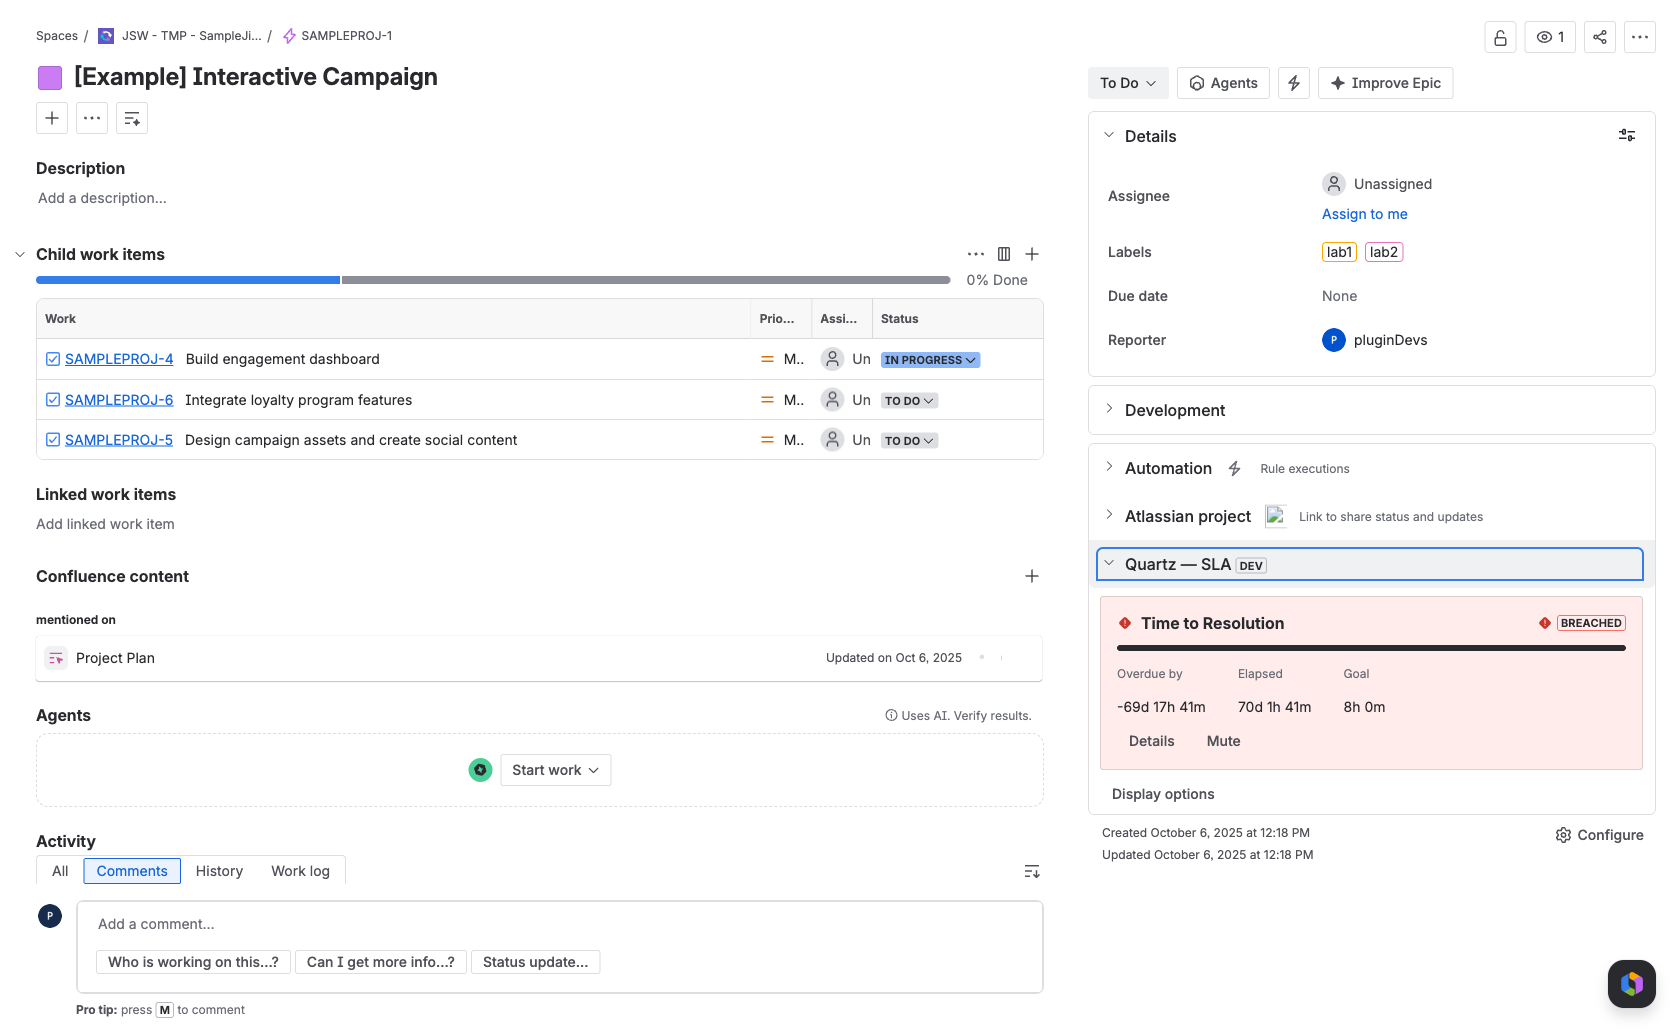
Task: Expand the Atlassian project section
Action: 1109,515
